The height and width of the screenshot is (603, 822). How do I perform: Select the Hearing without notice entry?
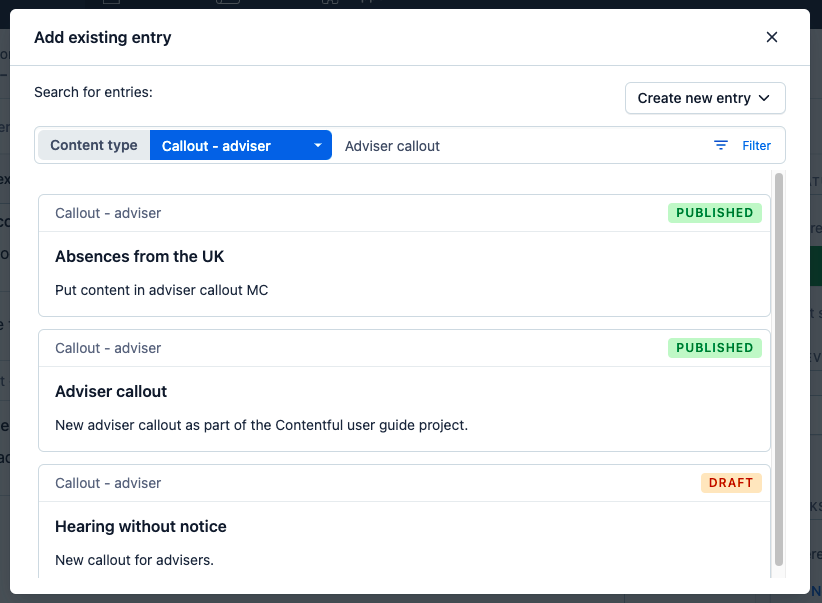click(x=141, y=526)
